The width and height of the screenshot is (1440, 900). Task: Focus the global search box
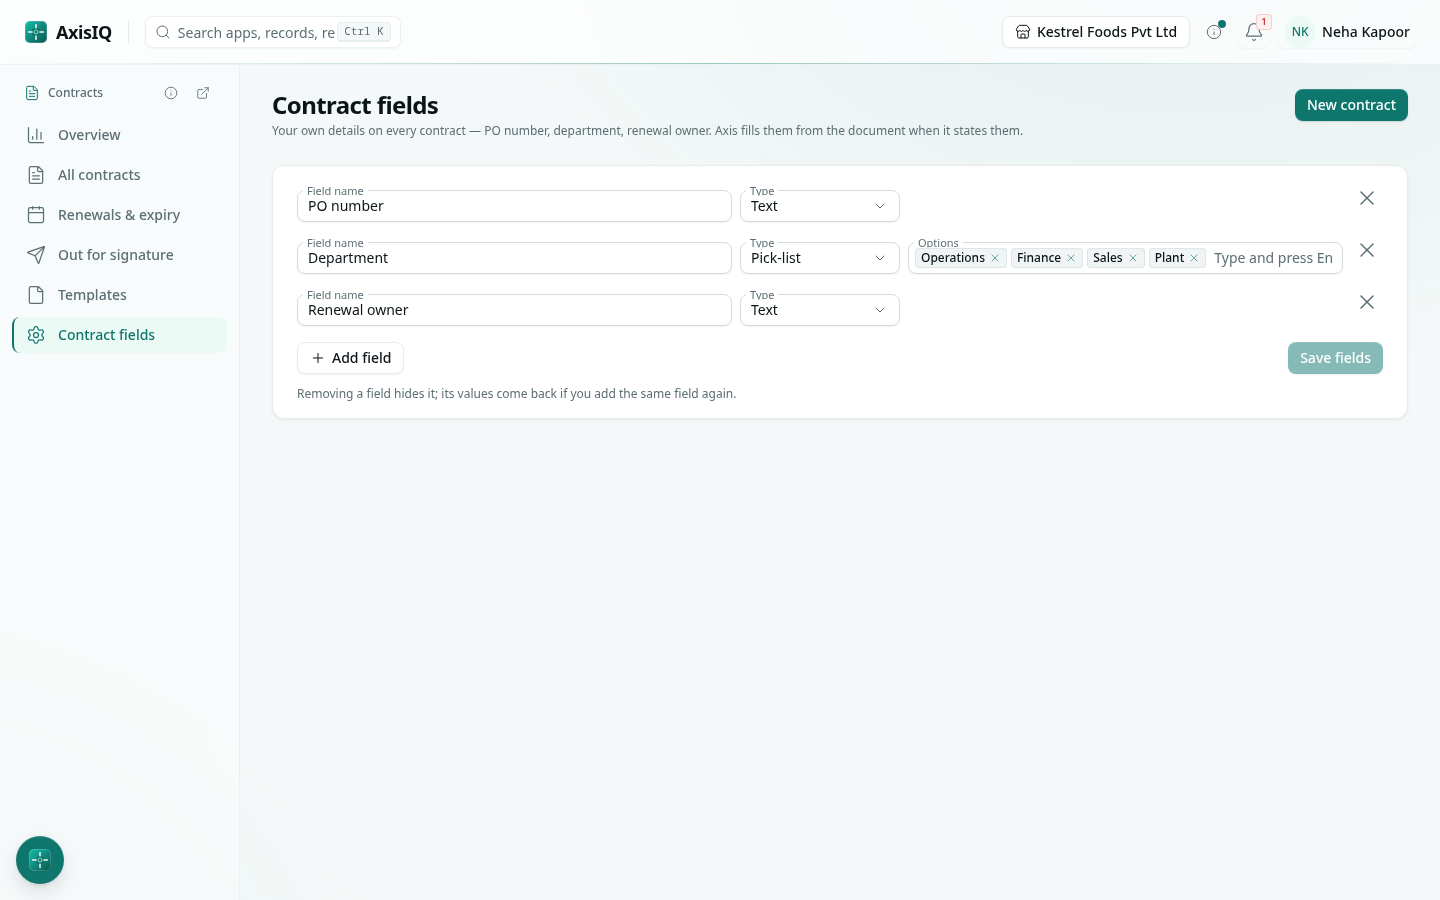pos(273,32)
